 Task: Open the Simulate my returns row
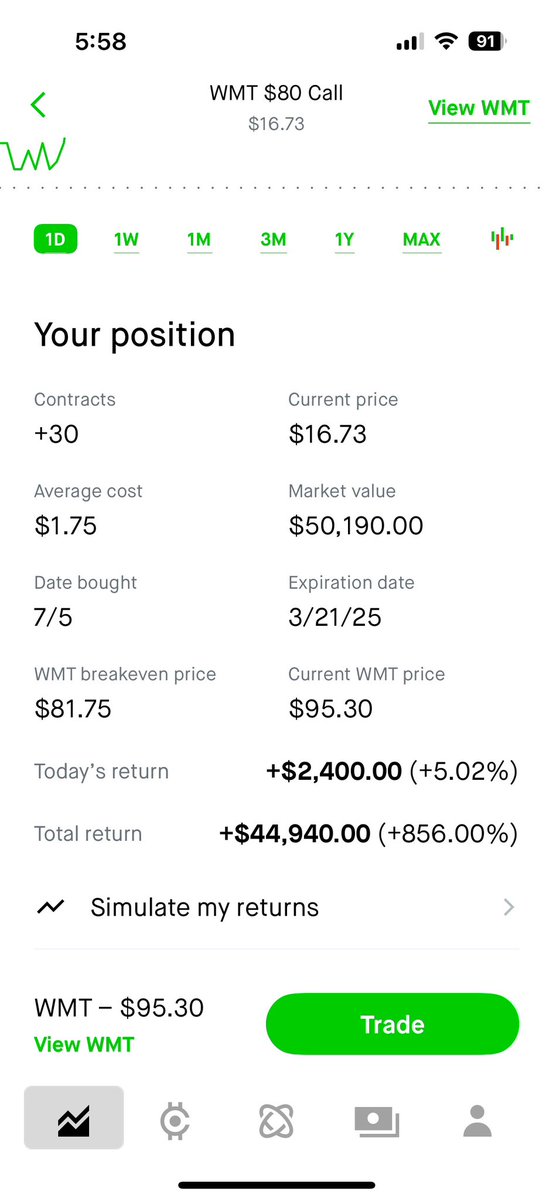click(x=276, y=907)
